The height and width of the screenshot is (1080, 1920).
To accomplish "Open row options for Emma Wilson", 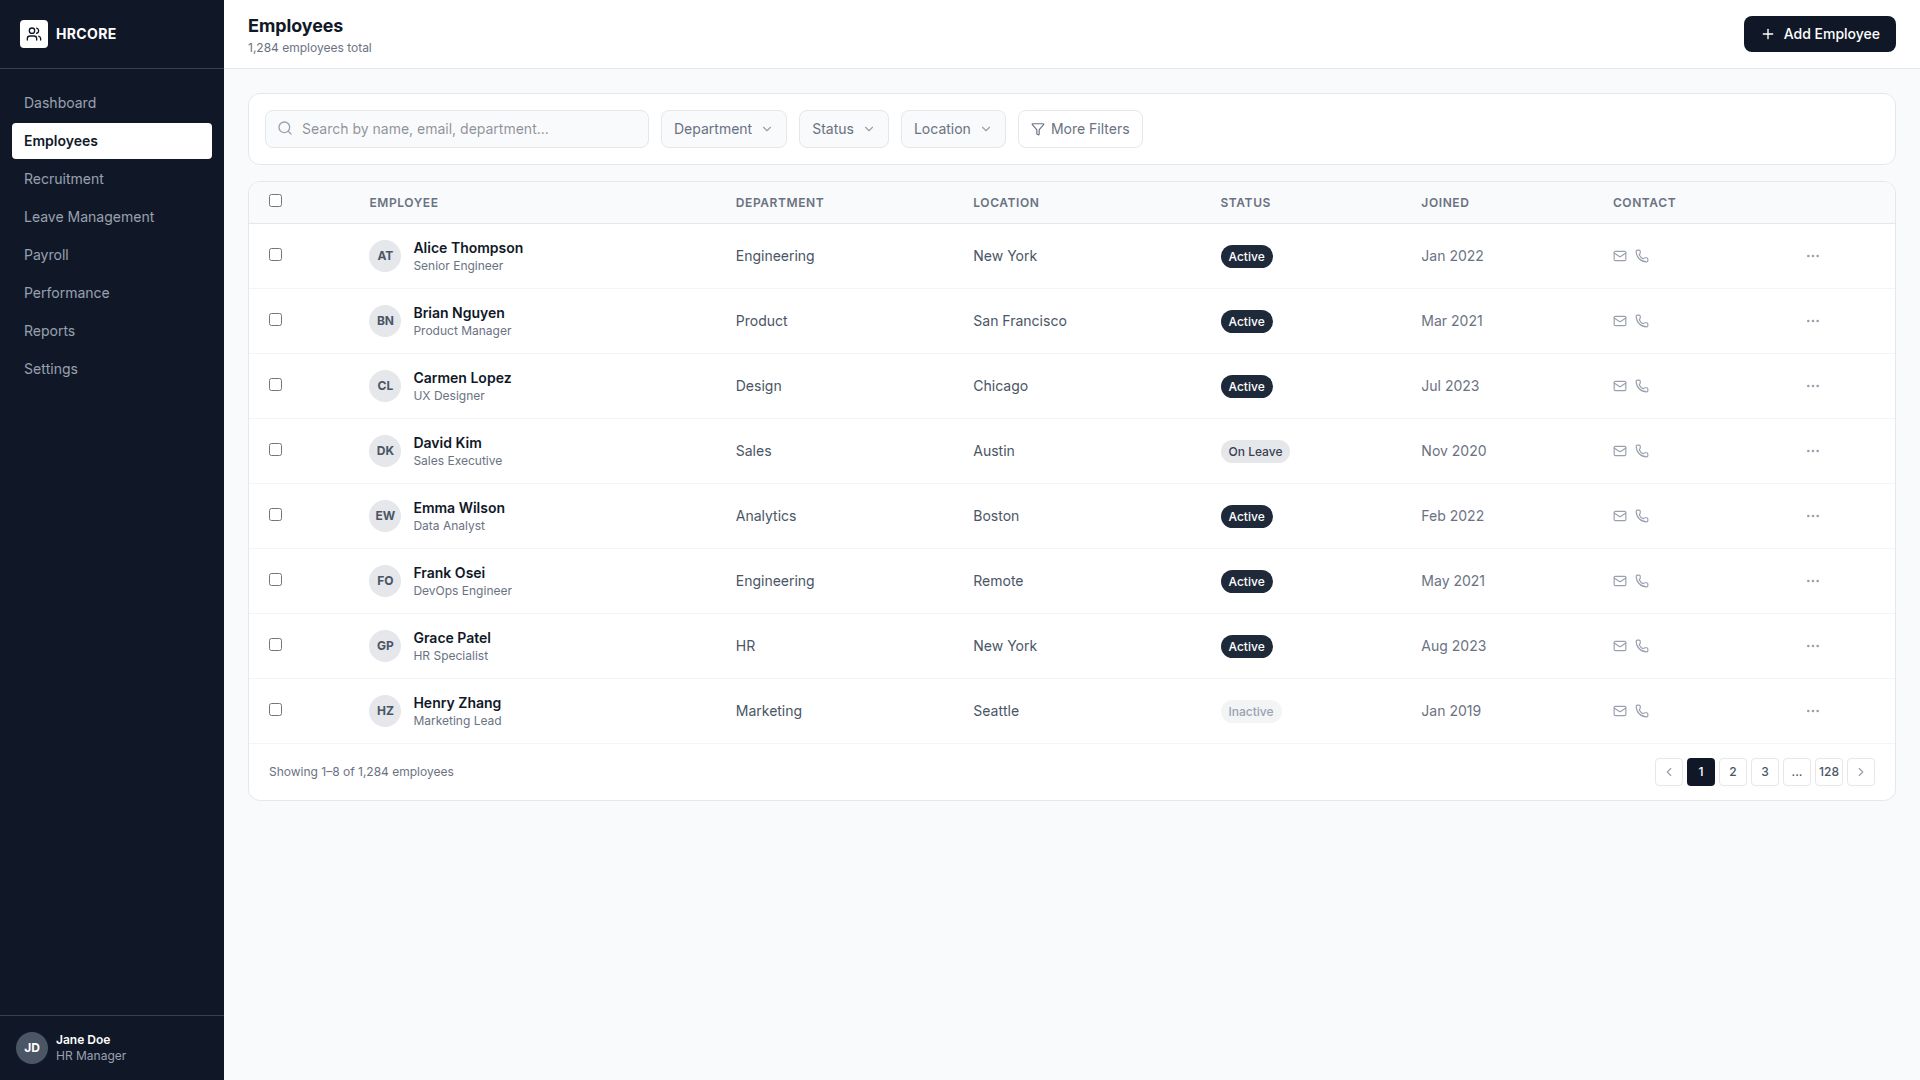I will point(1813,516).
